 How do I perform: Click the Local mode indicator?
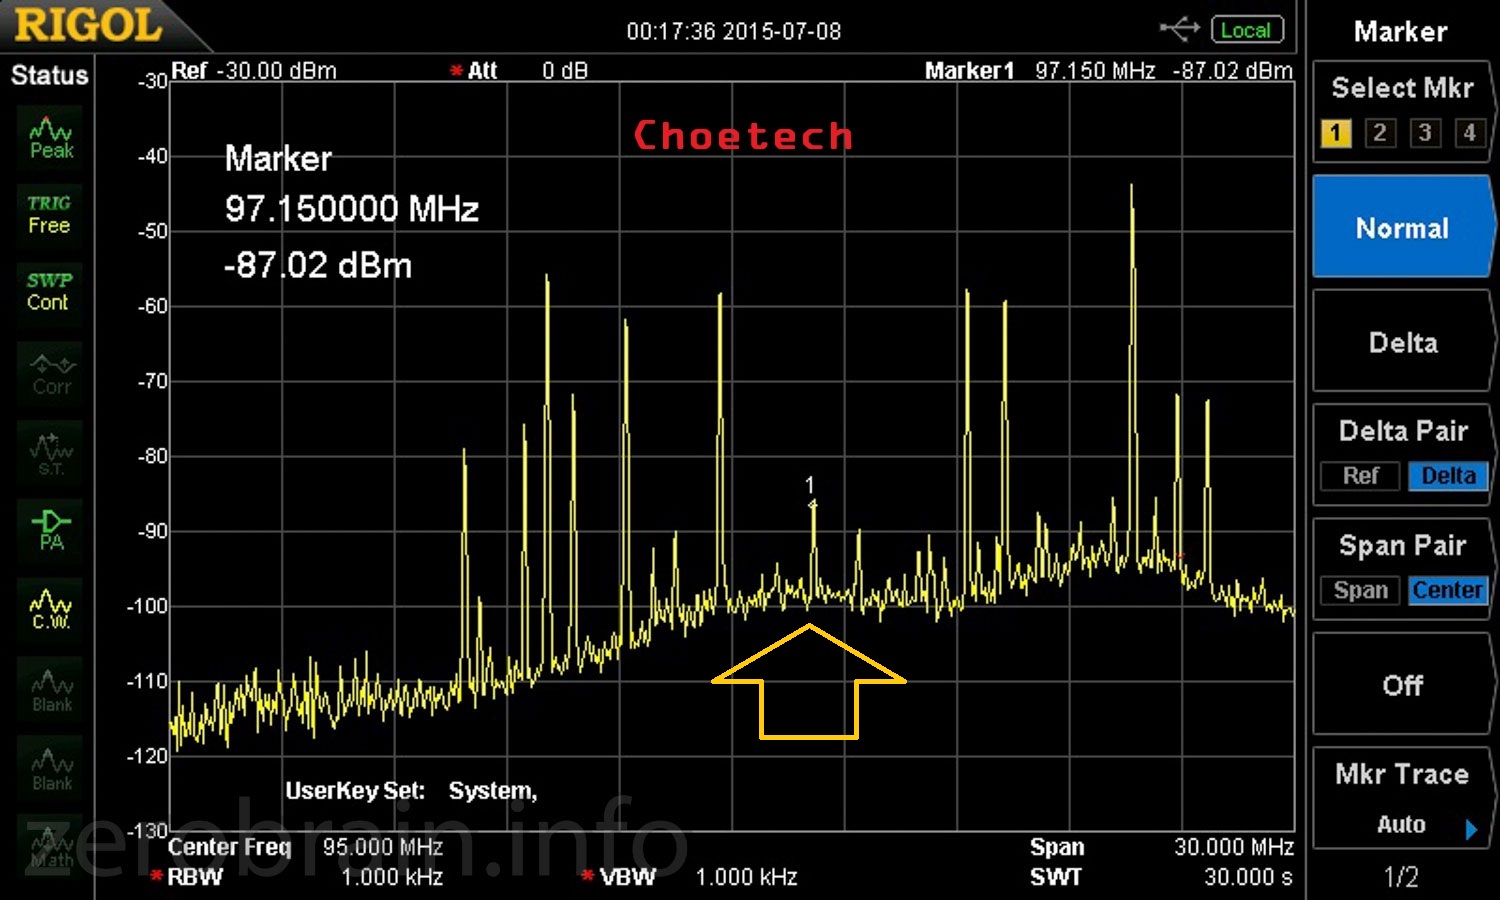pos(1246,30)
